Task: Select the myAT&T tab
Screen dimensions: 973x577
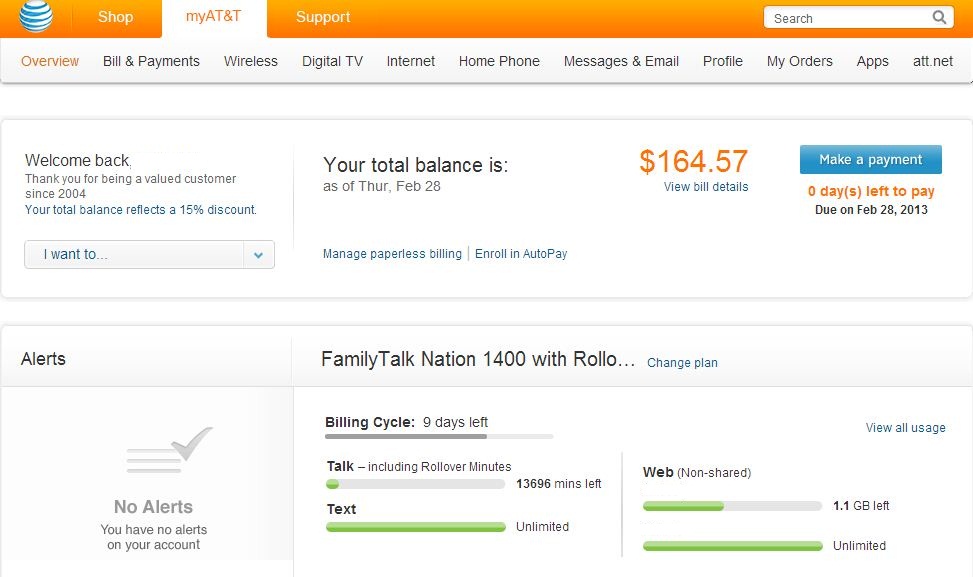Action: coord(213,17)
